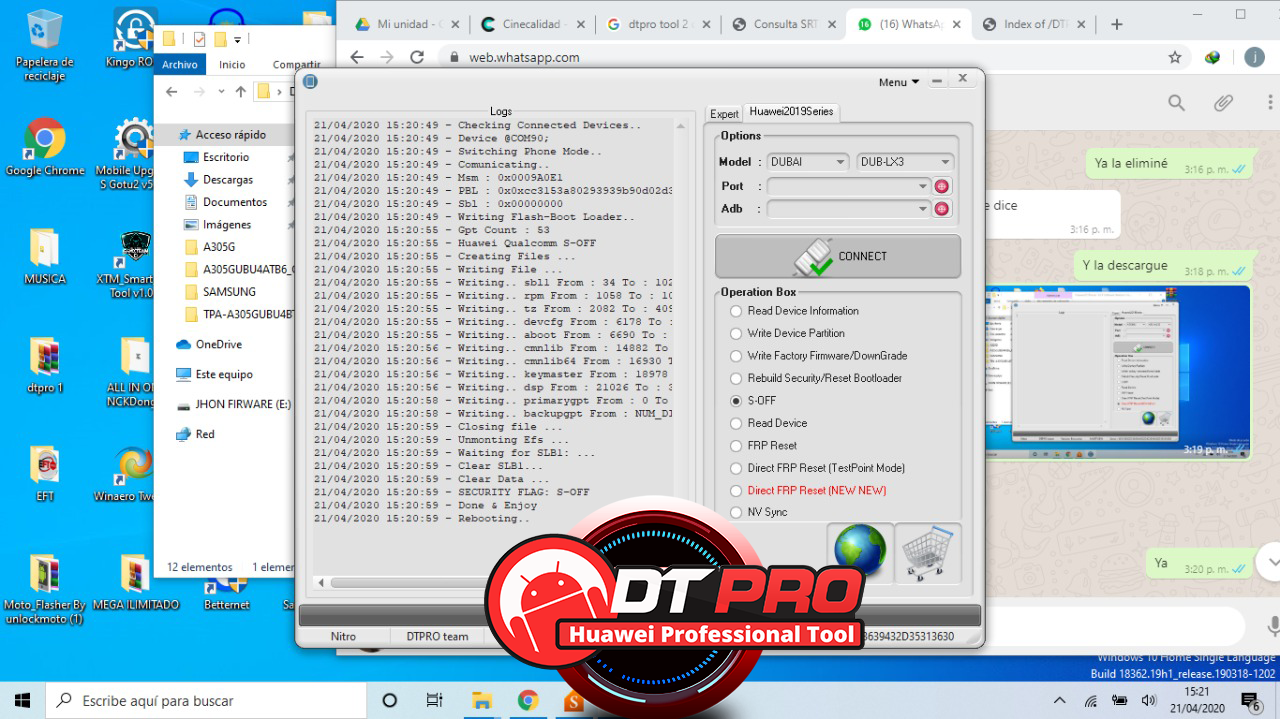
Task: Open Papelera de reciclaje desktop icon
Action: (45, 45)
